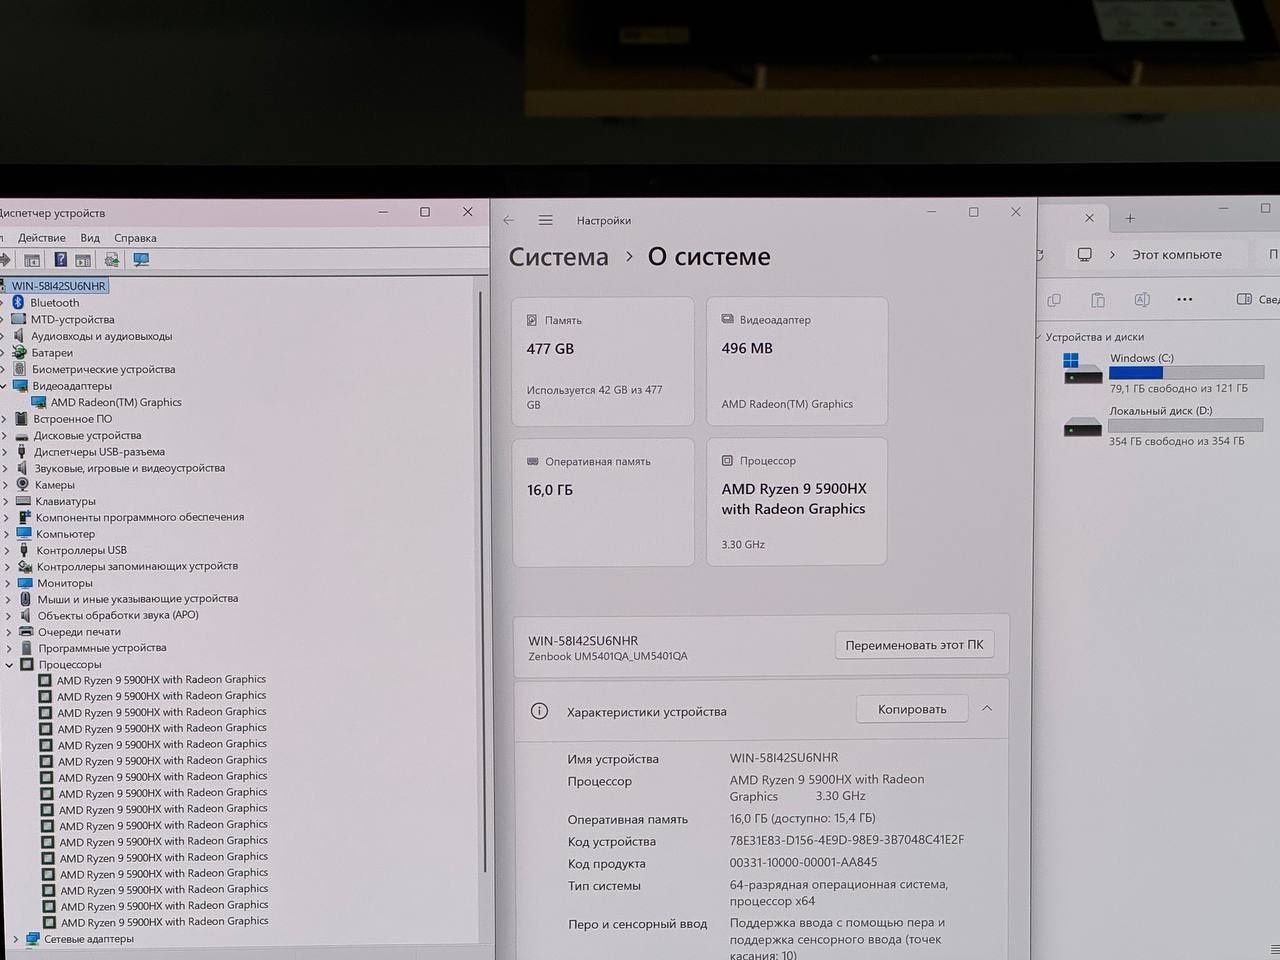Click the Батареи battery icon
1280x960 pixels.
19,352
